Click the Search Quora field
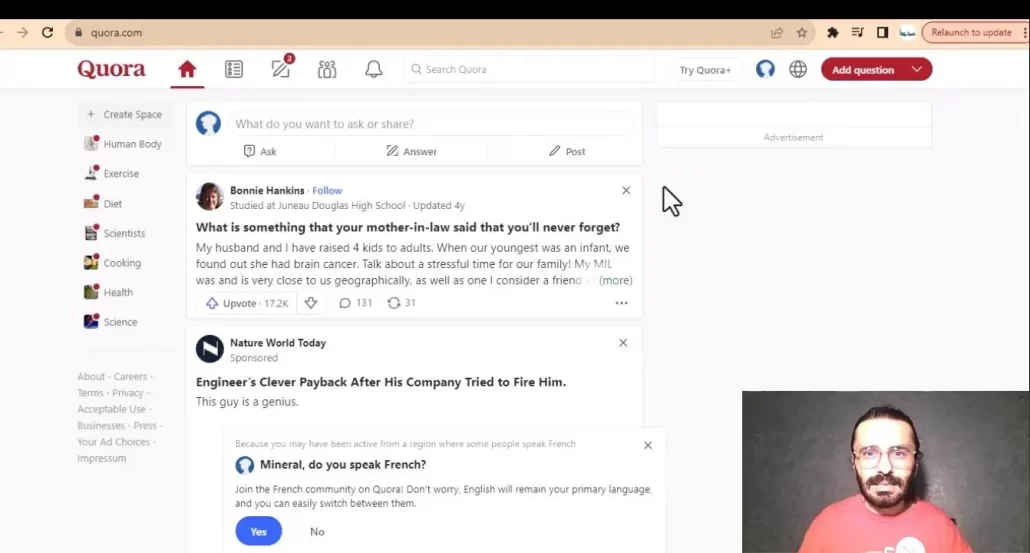The width and height of the screenshot is (1030, 553). [x=530, y=69]
